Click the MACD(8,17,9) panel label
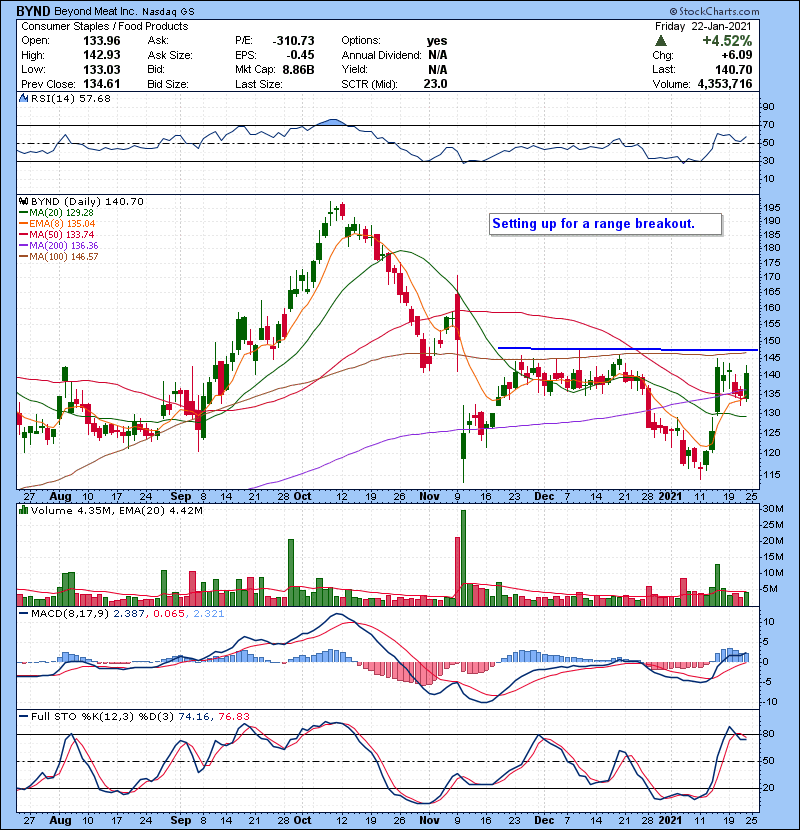Viewport: 800px width, 830px height. point(71,614)
